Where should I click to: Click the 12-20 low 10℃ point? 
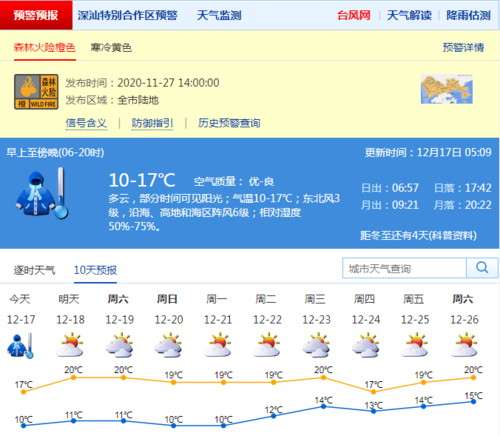point(173,425)
